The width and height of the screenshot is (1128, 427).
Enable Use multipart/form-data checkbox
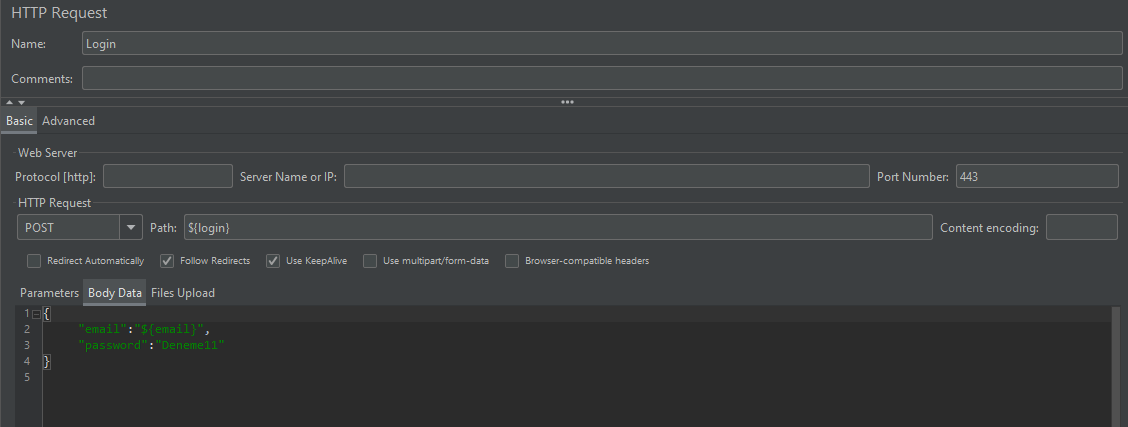pos(370,261)
